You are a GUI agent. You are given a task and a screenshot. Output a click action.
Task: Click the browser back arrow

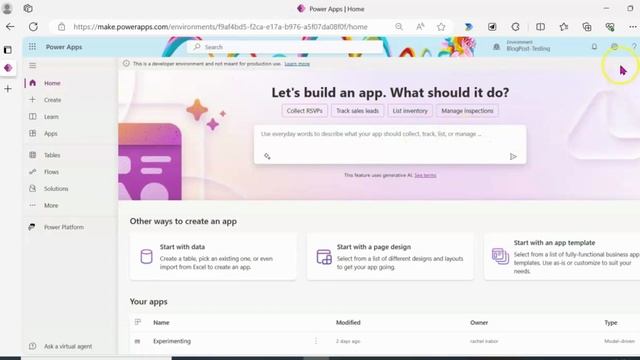(x=10, y=27)
